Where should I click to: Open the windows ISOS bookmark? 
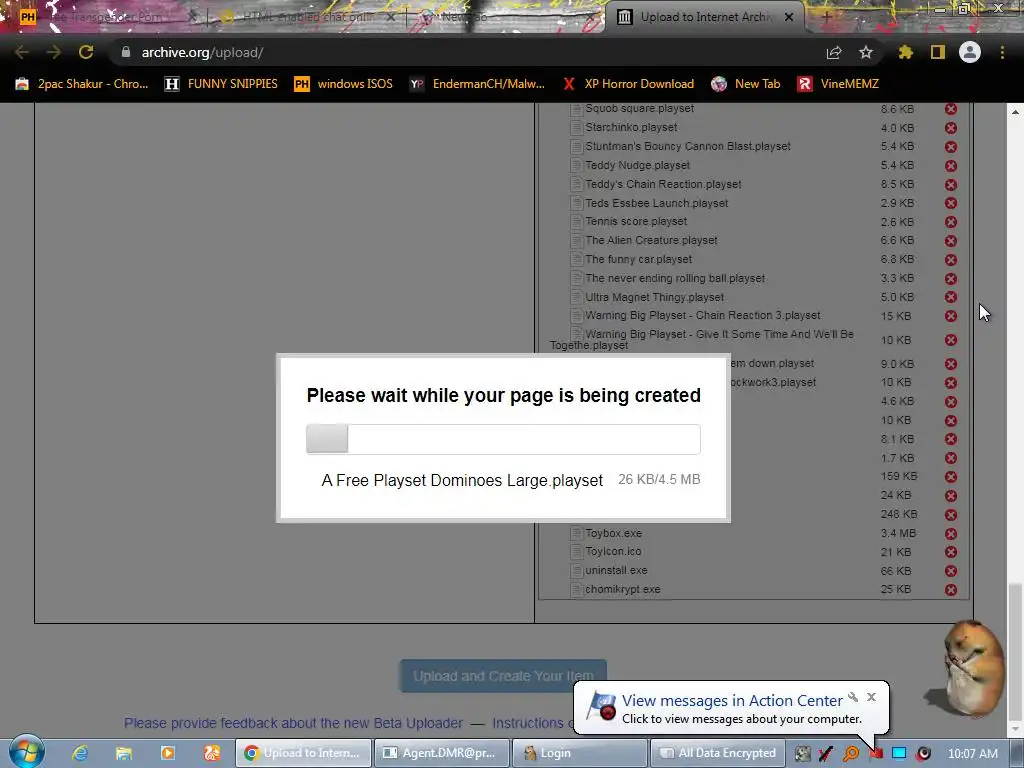point(344,84)
